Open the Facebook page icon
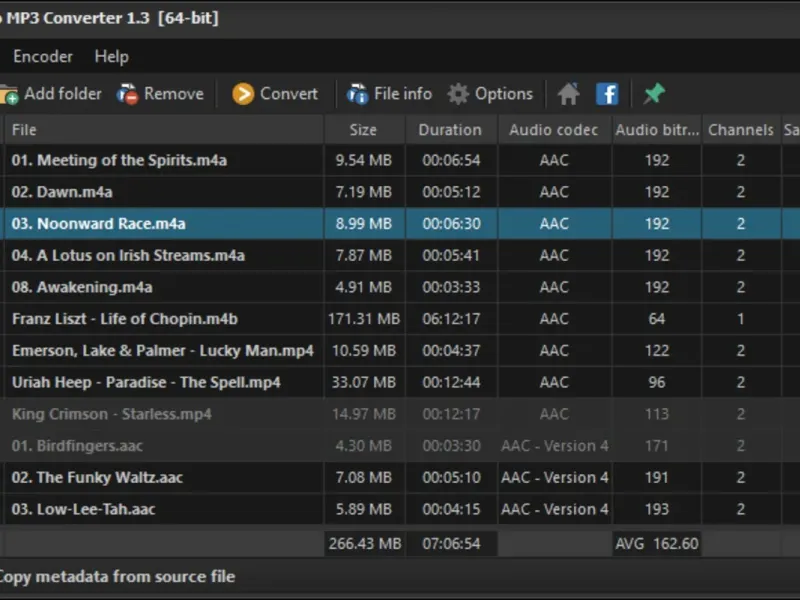The height and width of the screenshot is (600, 800). 607,94
